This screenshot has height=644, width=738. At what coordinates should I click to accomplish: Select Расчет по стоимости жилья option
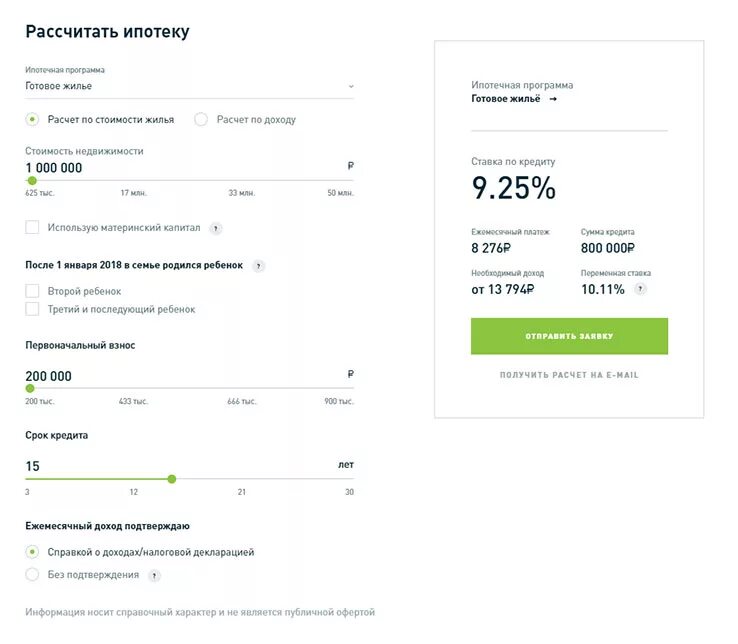pos(32,120)
